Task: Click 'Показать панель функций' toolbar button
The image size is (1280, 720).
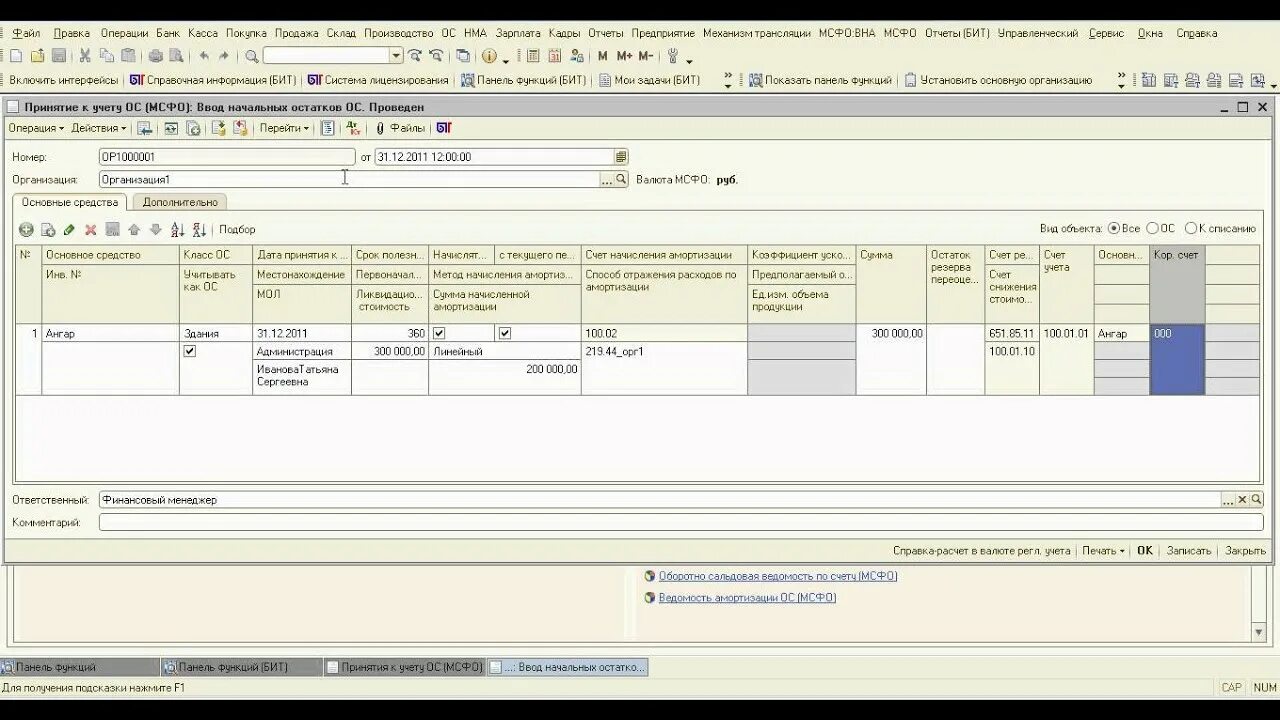Action: 820,80
